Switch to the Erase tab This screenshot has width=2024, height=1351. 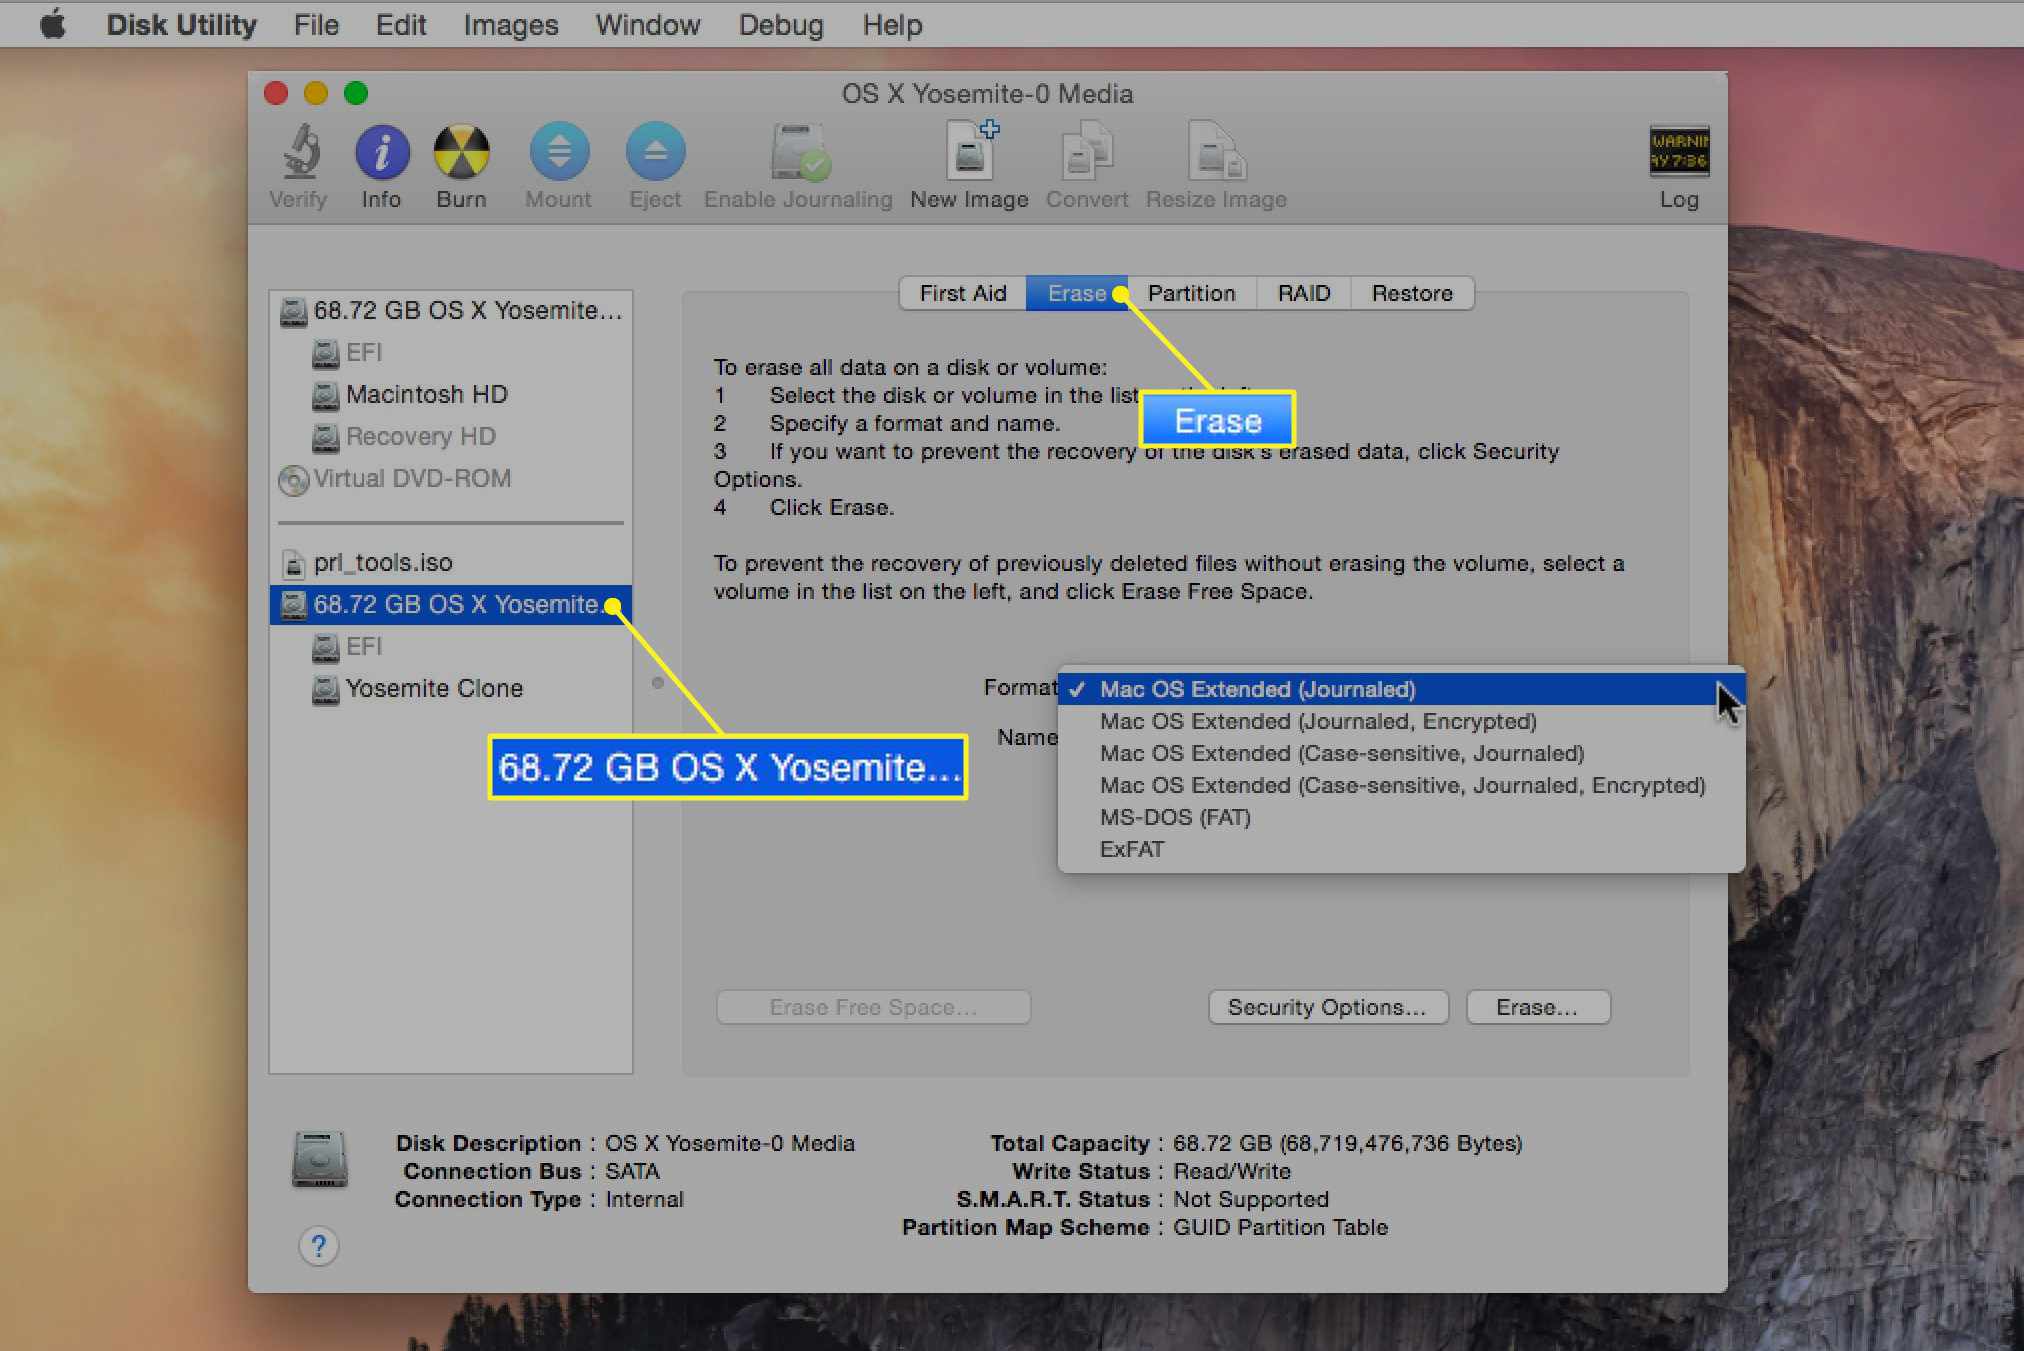click(1077, 293)
